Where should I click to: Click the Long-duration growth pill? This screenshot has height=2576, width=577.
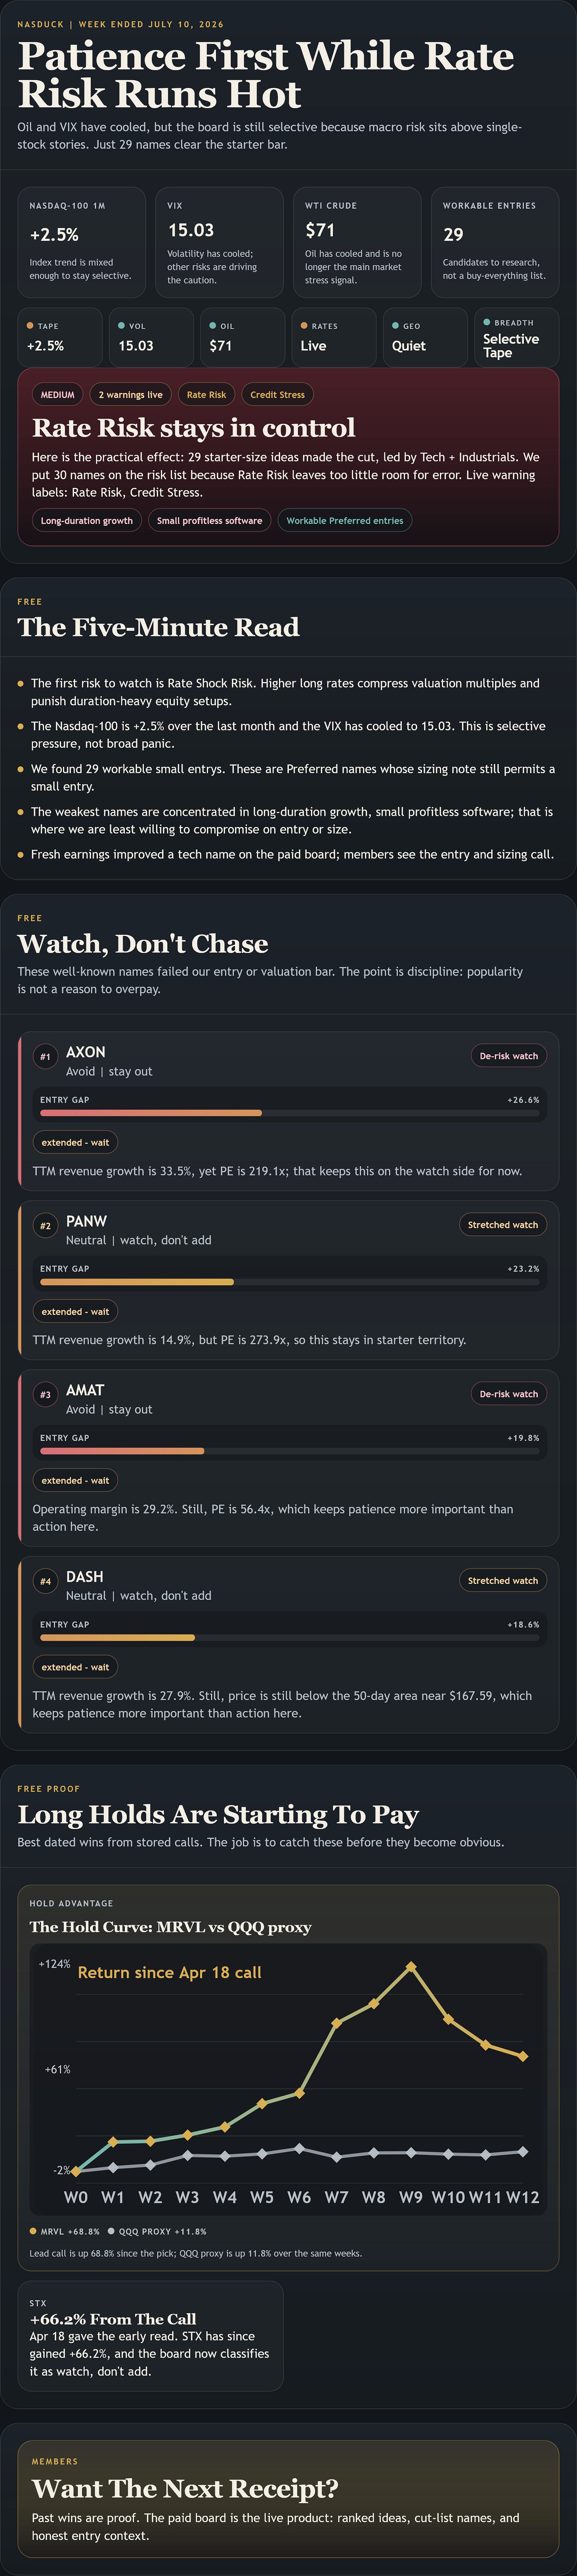pyautogui.click(x=87, y=521)
